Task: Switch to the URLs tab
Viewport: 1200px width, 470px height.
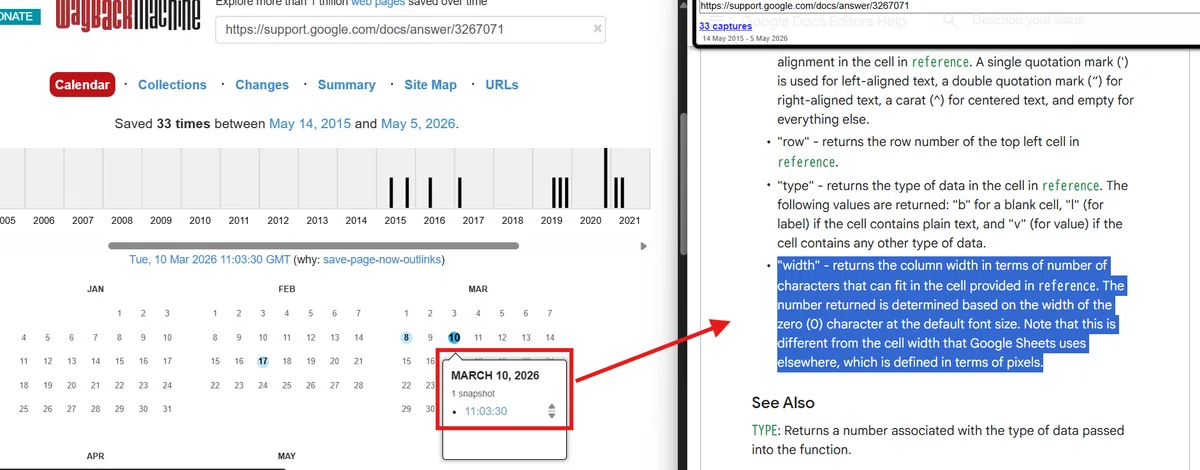Action: [x=502, y=85]
